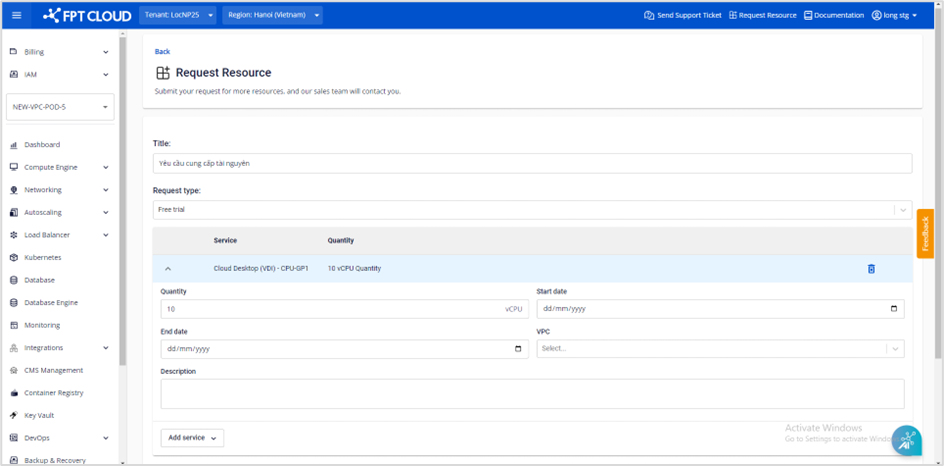
Task: Open the Region Hanoi dropdown
Action: tap(273, 15)
